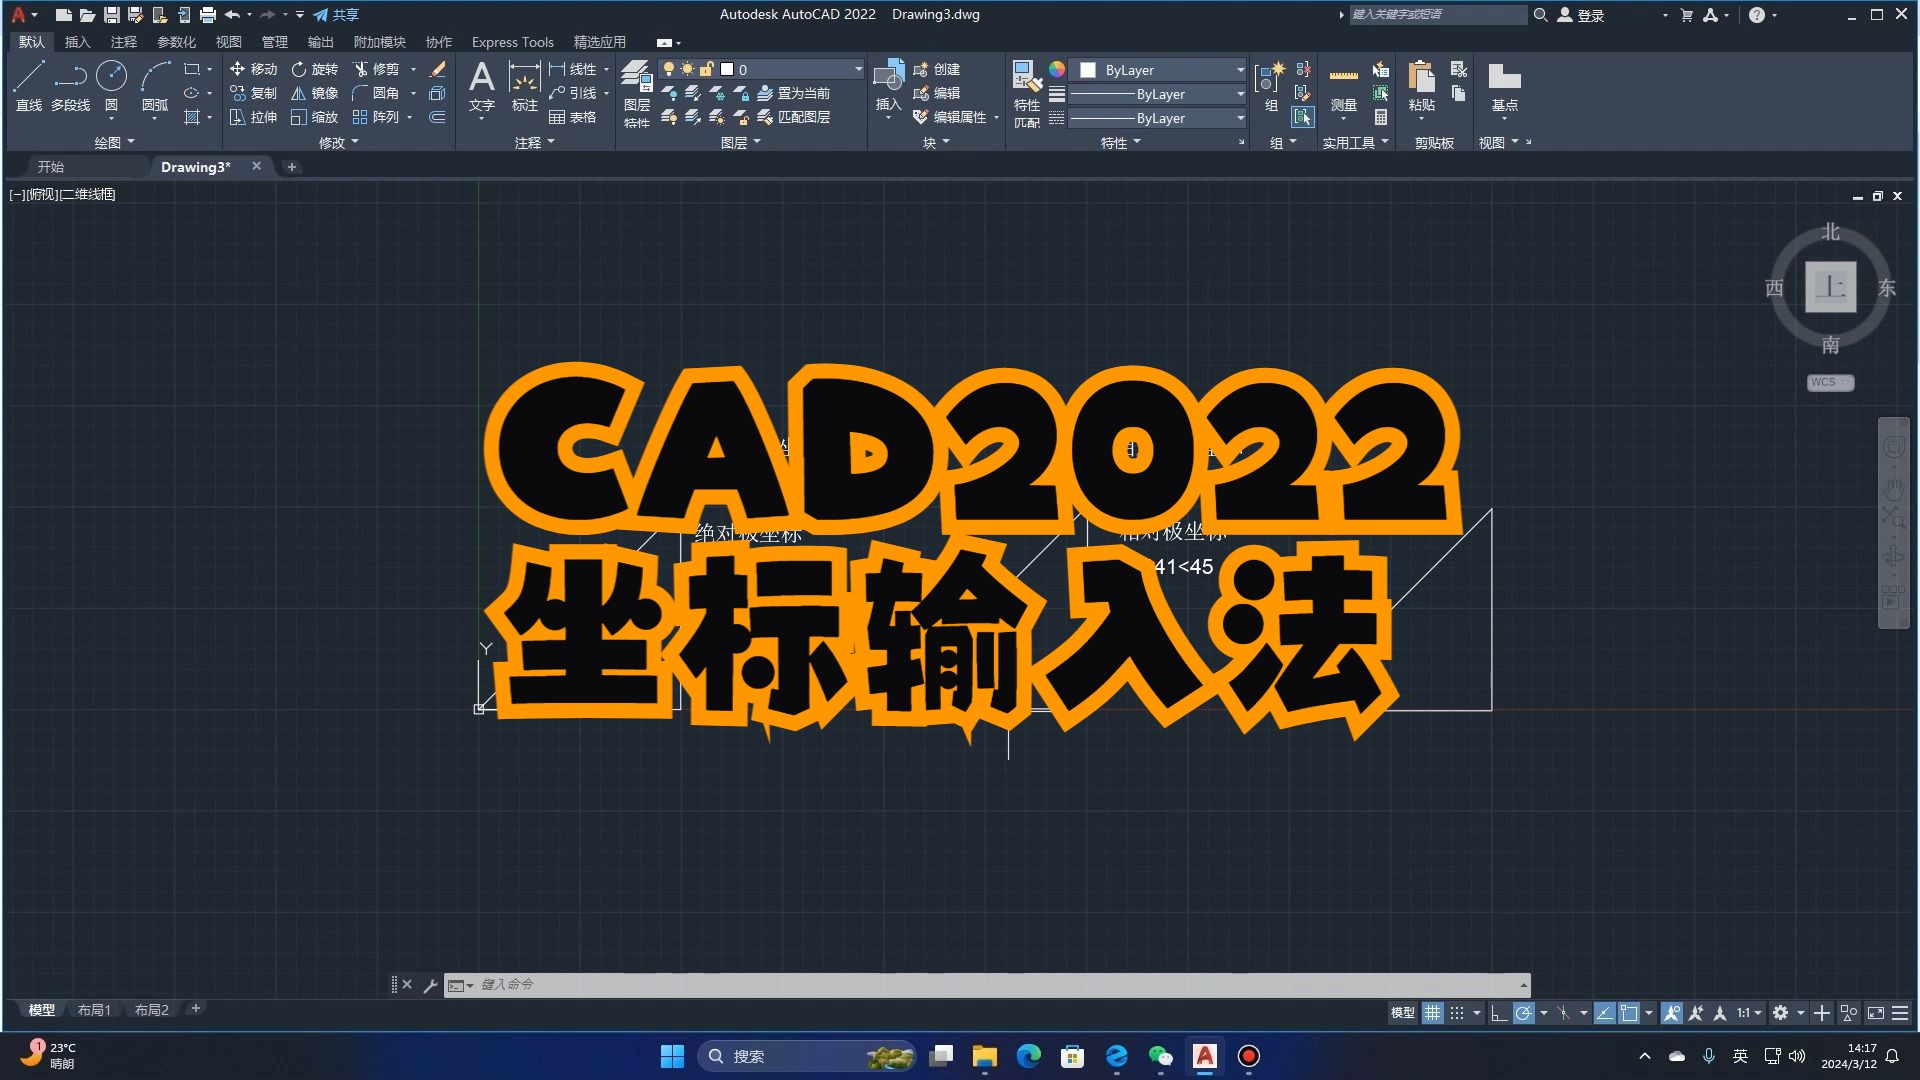This screenshot has height=1080, width=1920.
Task: Click the Share (共享) button
Action: pos(336,15)
